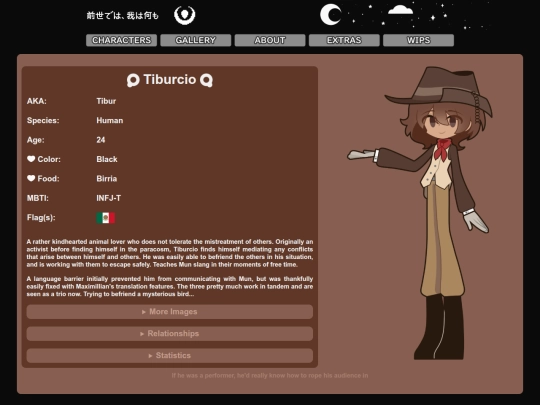Viewport: 540px width, 405px height.
Task: Go to the ABOUT page
Action: pos(270,40)
